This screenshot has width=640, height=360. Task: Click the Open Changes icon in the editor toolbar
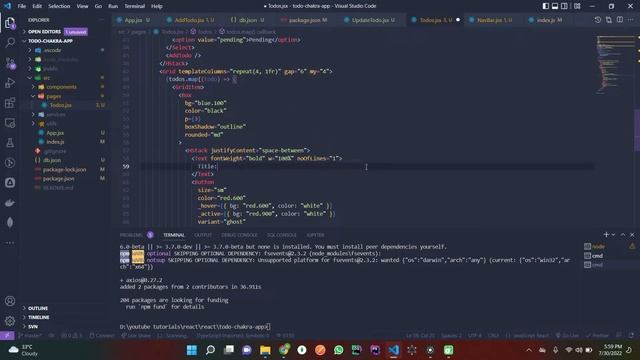click(609, 20)
